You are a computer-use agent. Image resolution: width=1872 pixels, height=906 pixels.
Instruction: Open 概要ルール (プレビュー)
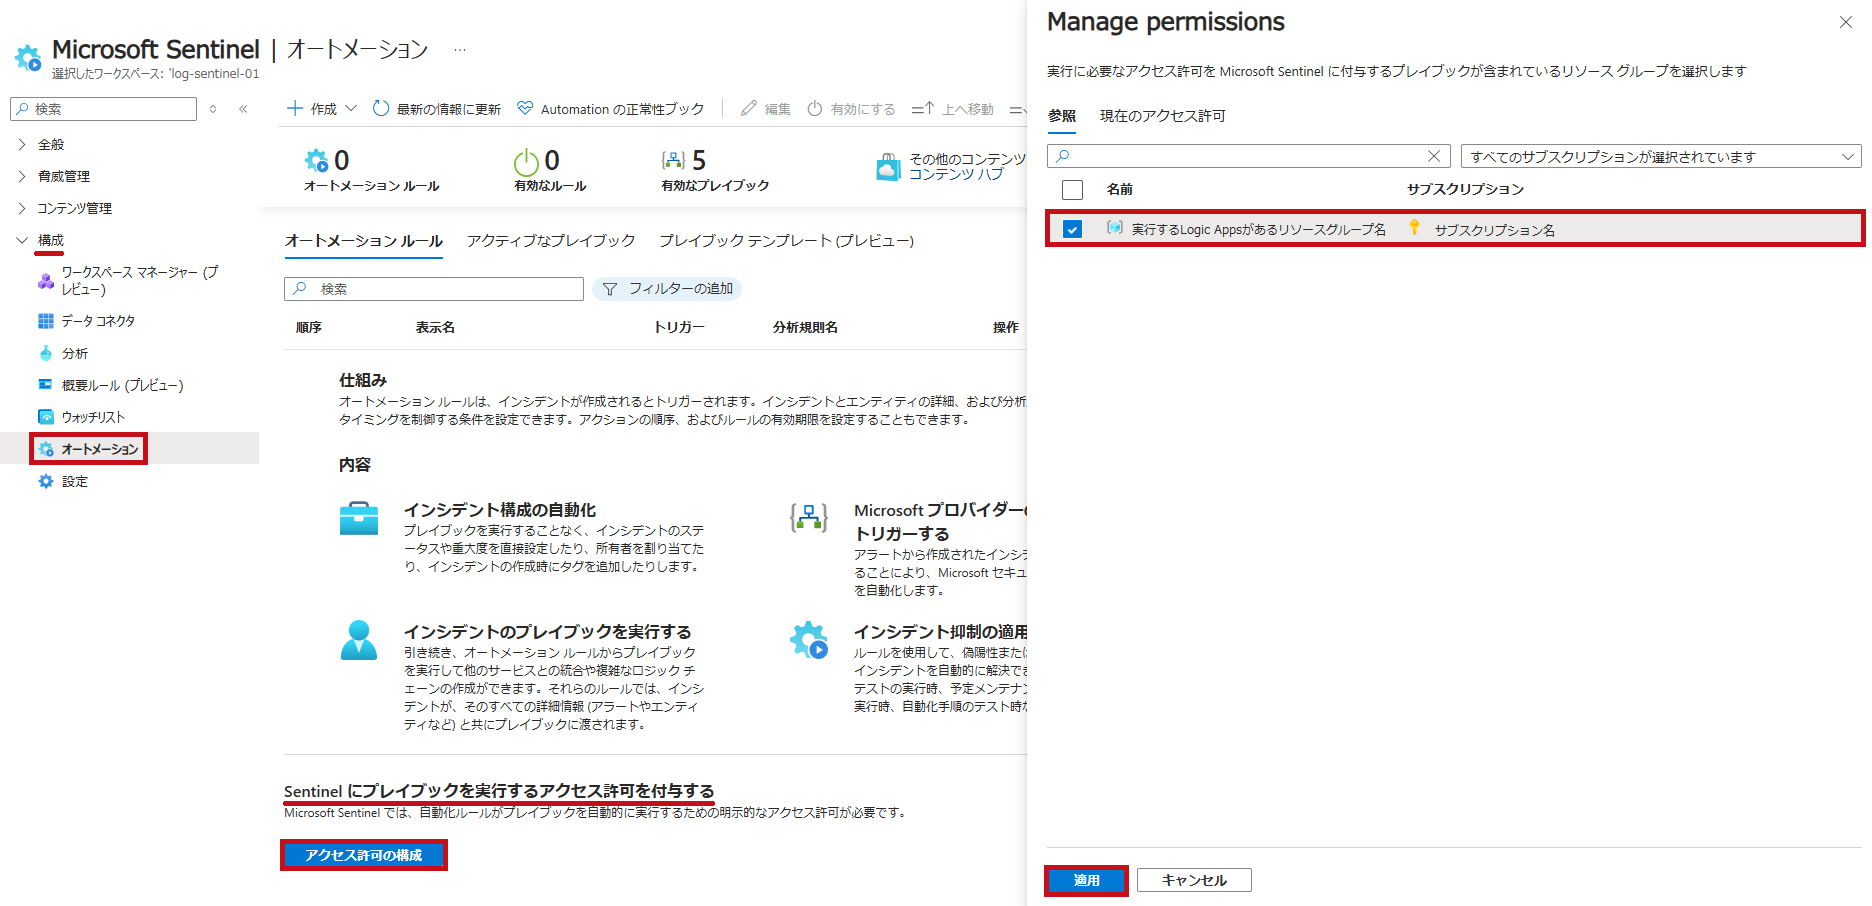[x=122, y=385]
